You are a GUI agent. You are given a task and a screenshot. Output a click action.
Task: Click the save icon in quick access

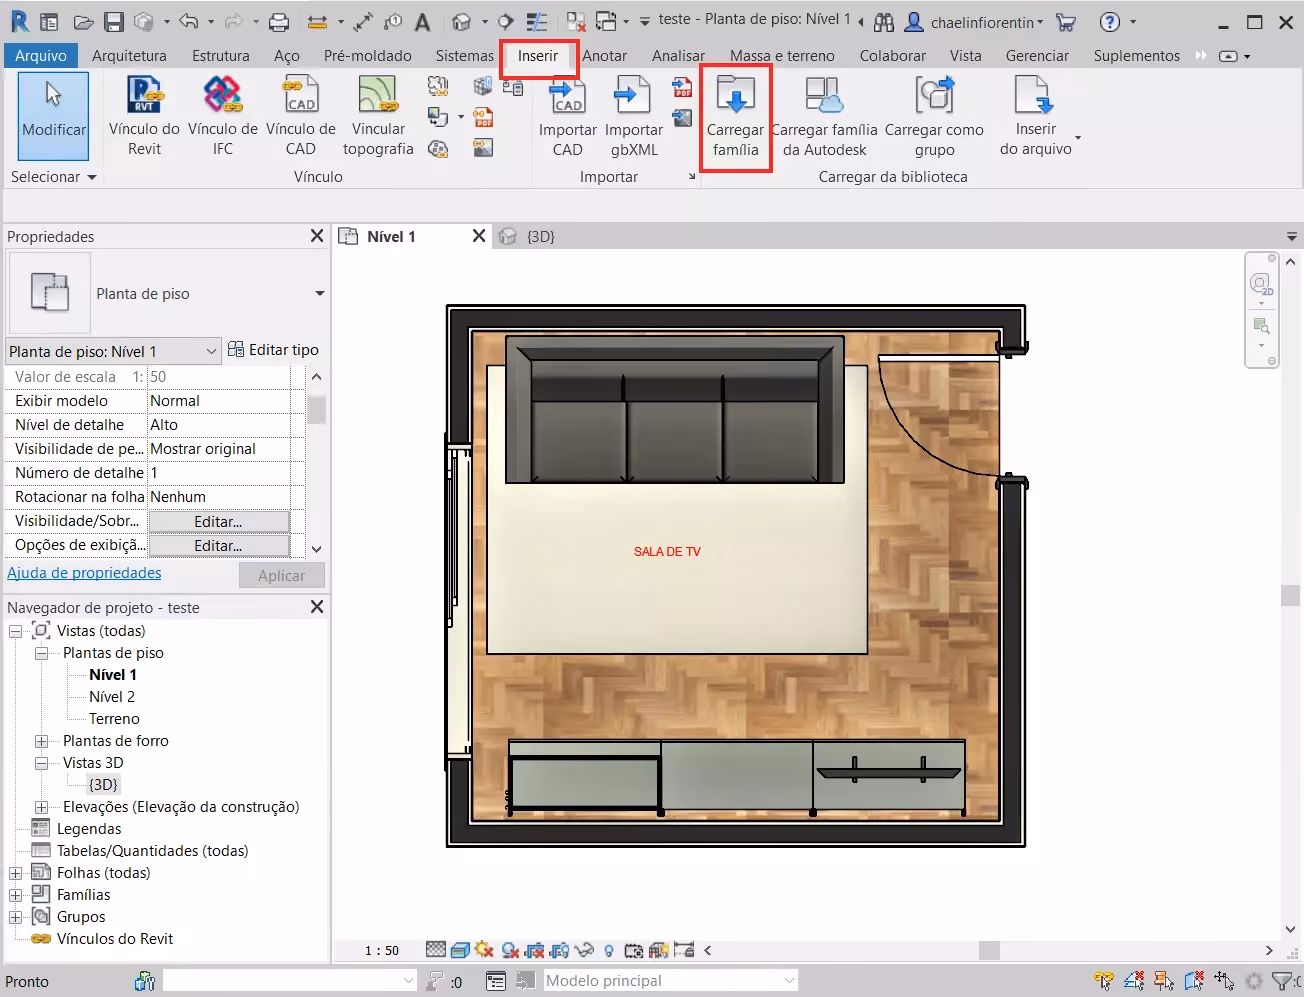(x=114, y=21)
